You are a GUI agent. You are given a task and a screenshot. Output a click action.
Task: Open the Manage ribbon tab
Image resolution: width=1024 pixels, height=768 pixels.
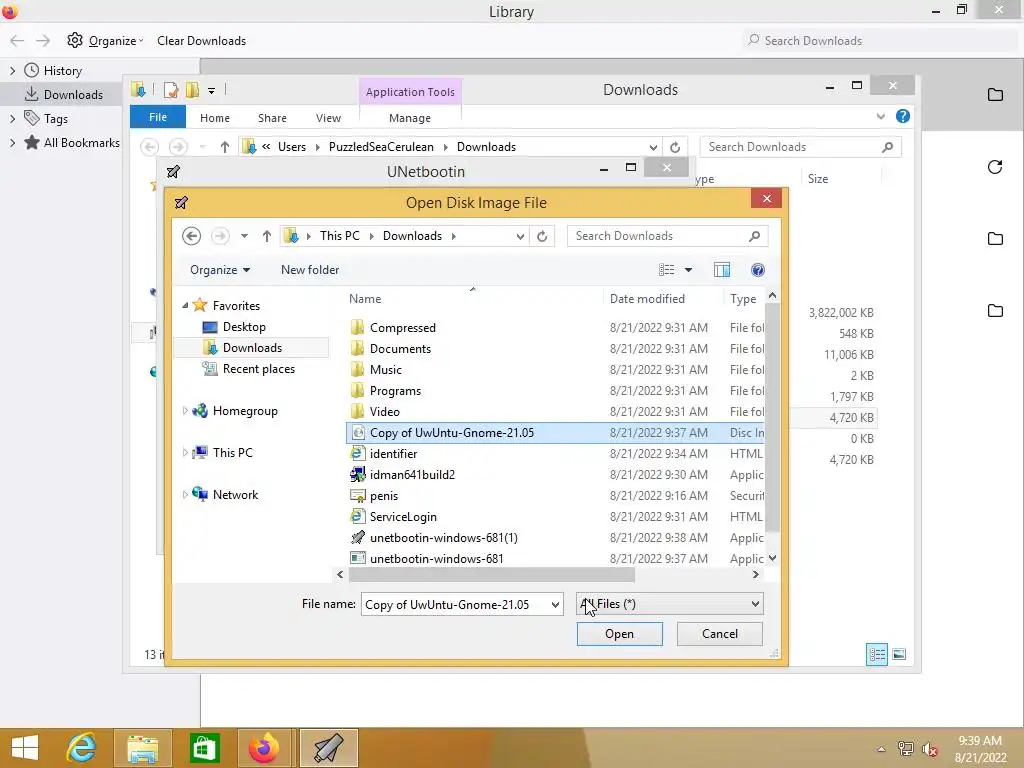409,118
